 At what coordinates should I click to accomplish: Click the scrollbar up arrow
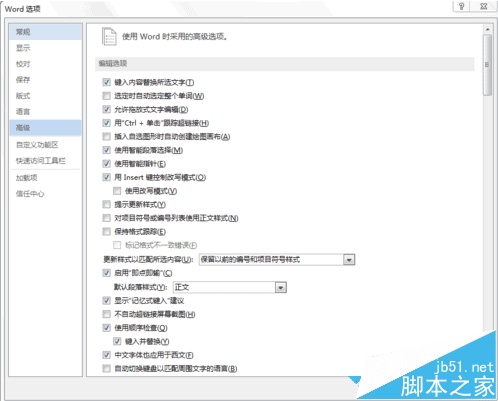point(488,29)
